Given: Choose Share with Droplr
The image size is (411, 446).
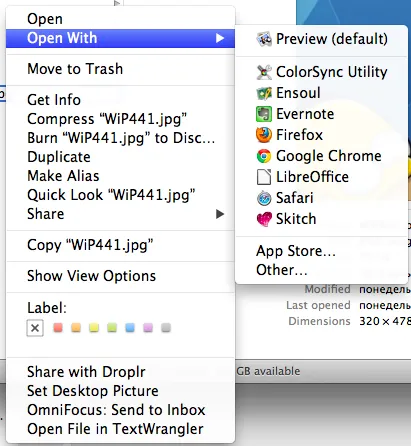Looking at the screenshot, I should click(x=120, y=372).
